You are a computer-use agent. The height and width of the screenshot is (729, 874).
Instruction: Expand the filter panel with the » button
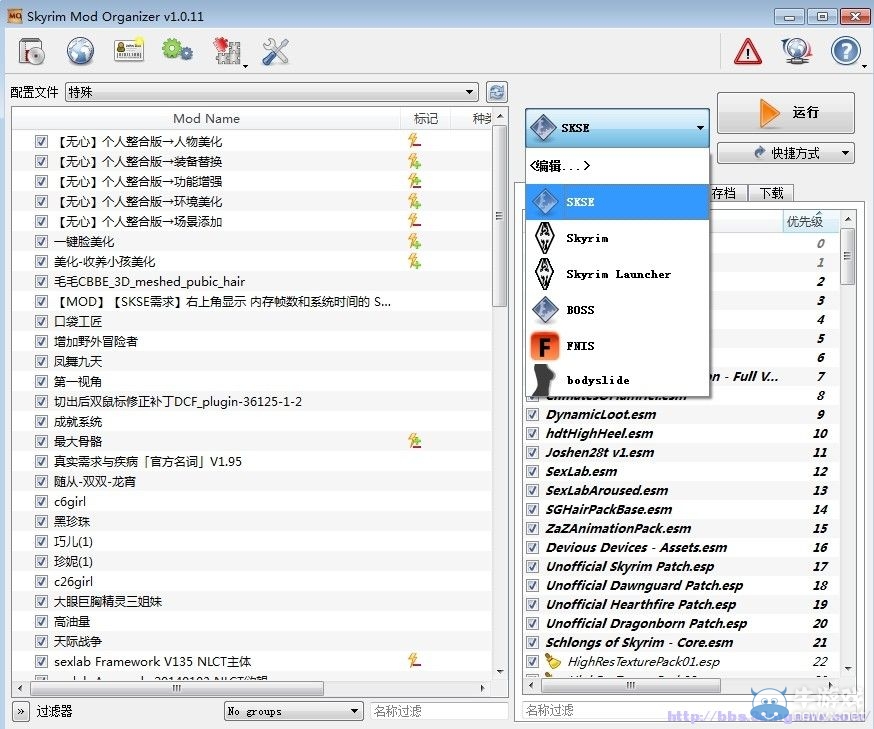tap(20, 711)
